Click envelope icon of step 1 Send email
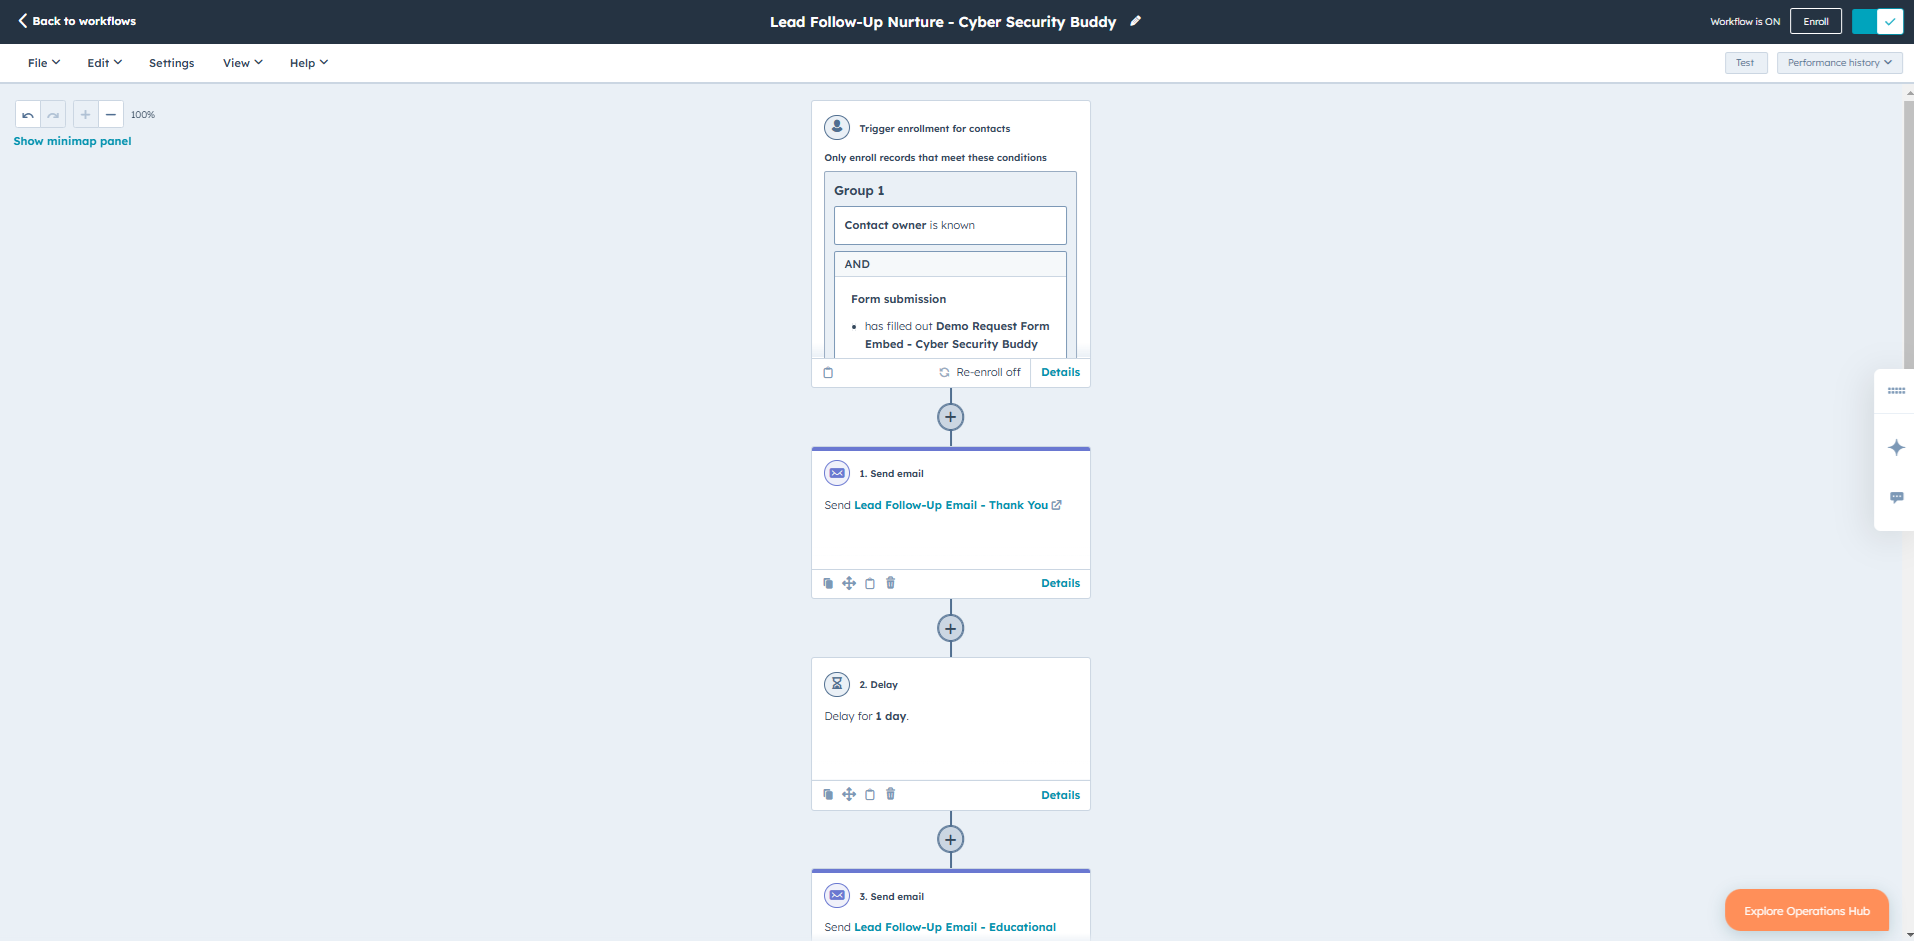Viewport: 1914px width, 941px height. coord(837,473)
